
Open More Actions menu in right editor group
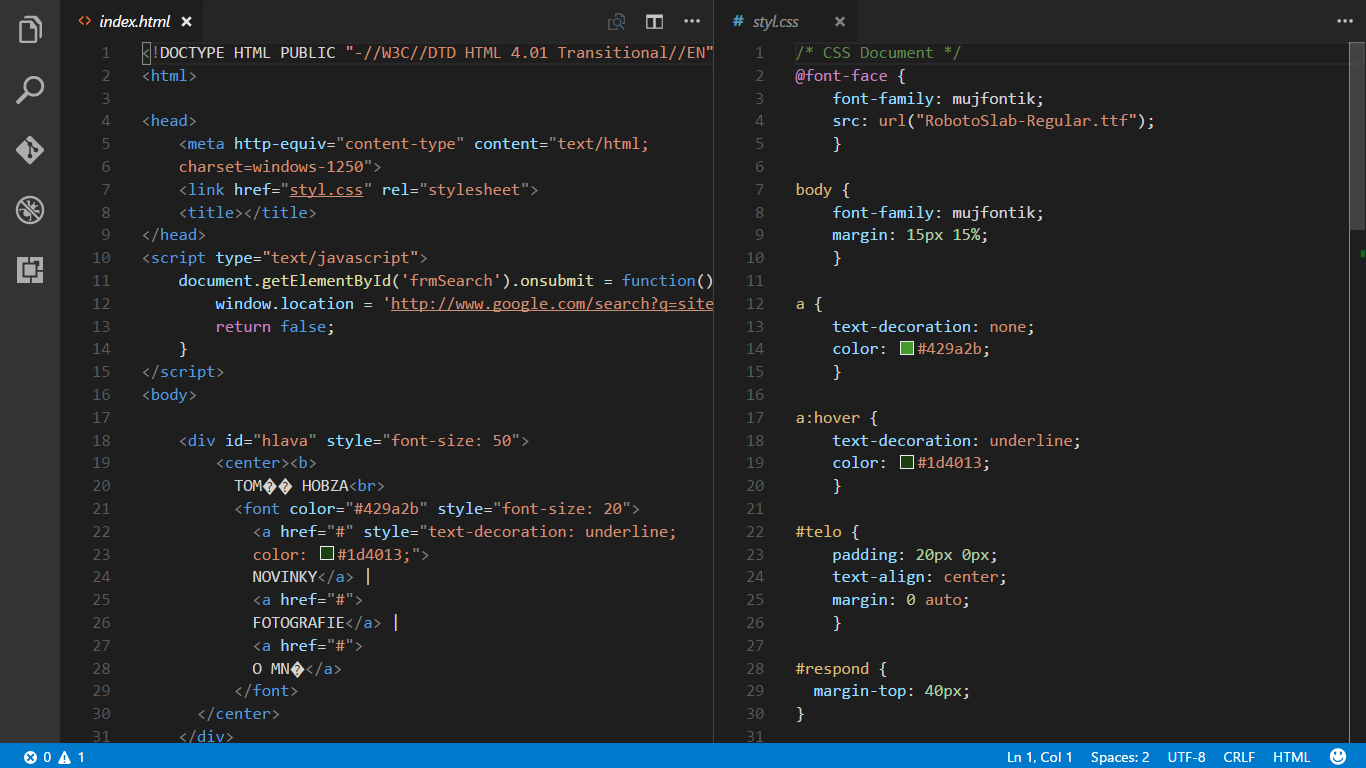pos(1345,21)
